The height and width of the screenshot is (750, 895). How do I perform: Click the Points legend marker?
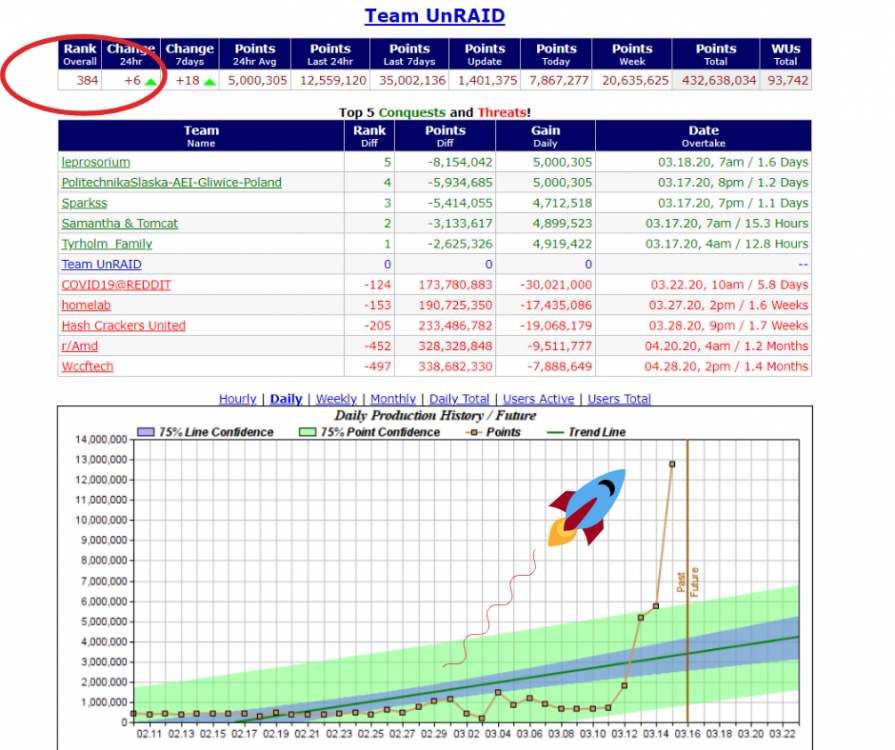click(x=474, y=433)
